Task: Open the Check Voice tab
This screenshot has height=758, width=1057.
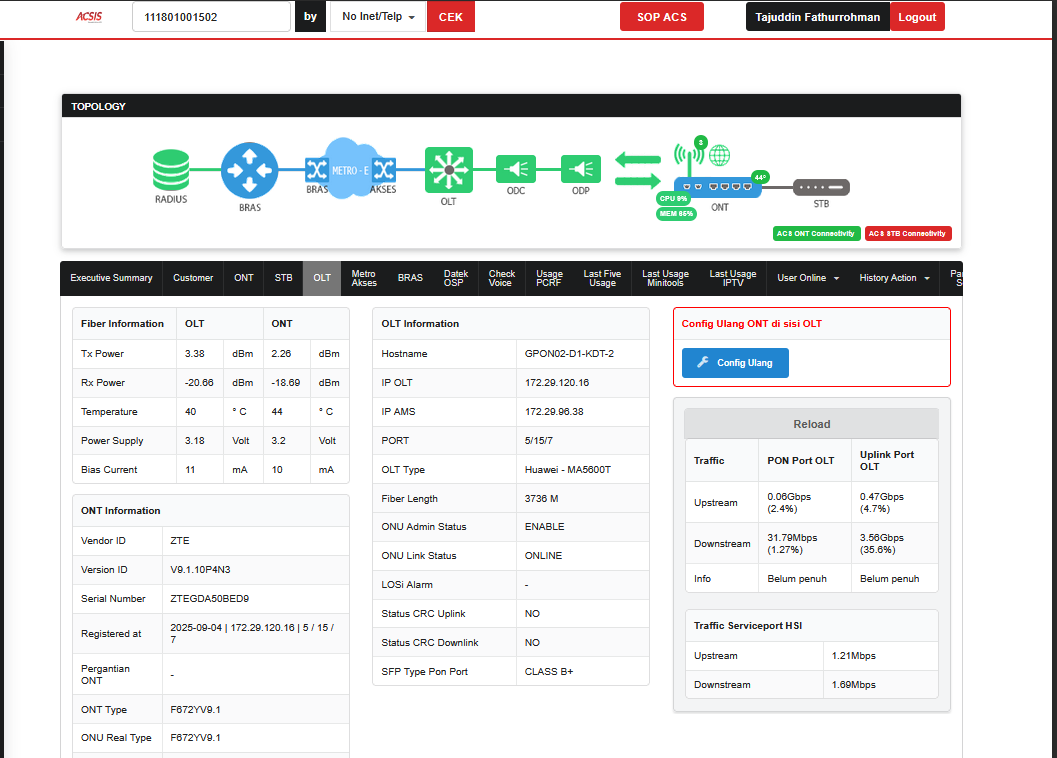Action: click(501, 278)
